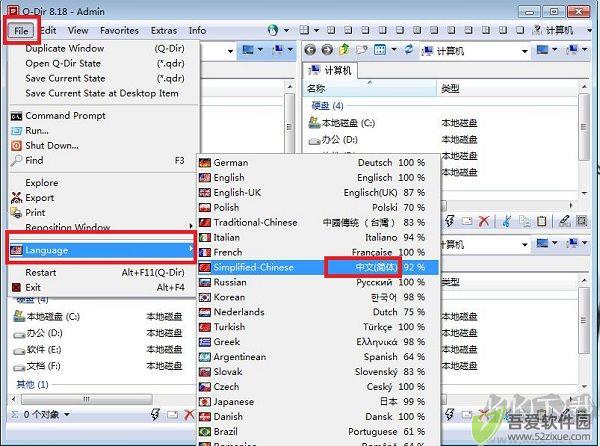The width and height of the screenshot is (600, 446).
Task: Pick German language option
Action: point(318,163)
